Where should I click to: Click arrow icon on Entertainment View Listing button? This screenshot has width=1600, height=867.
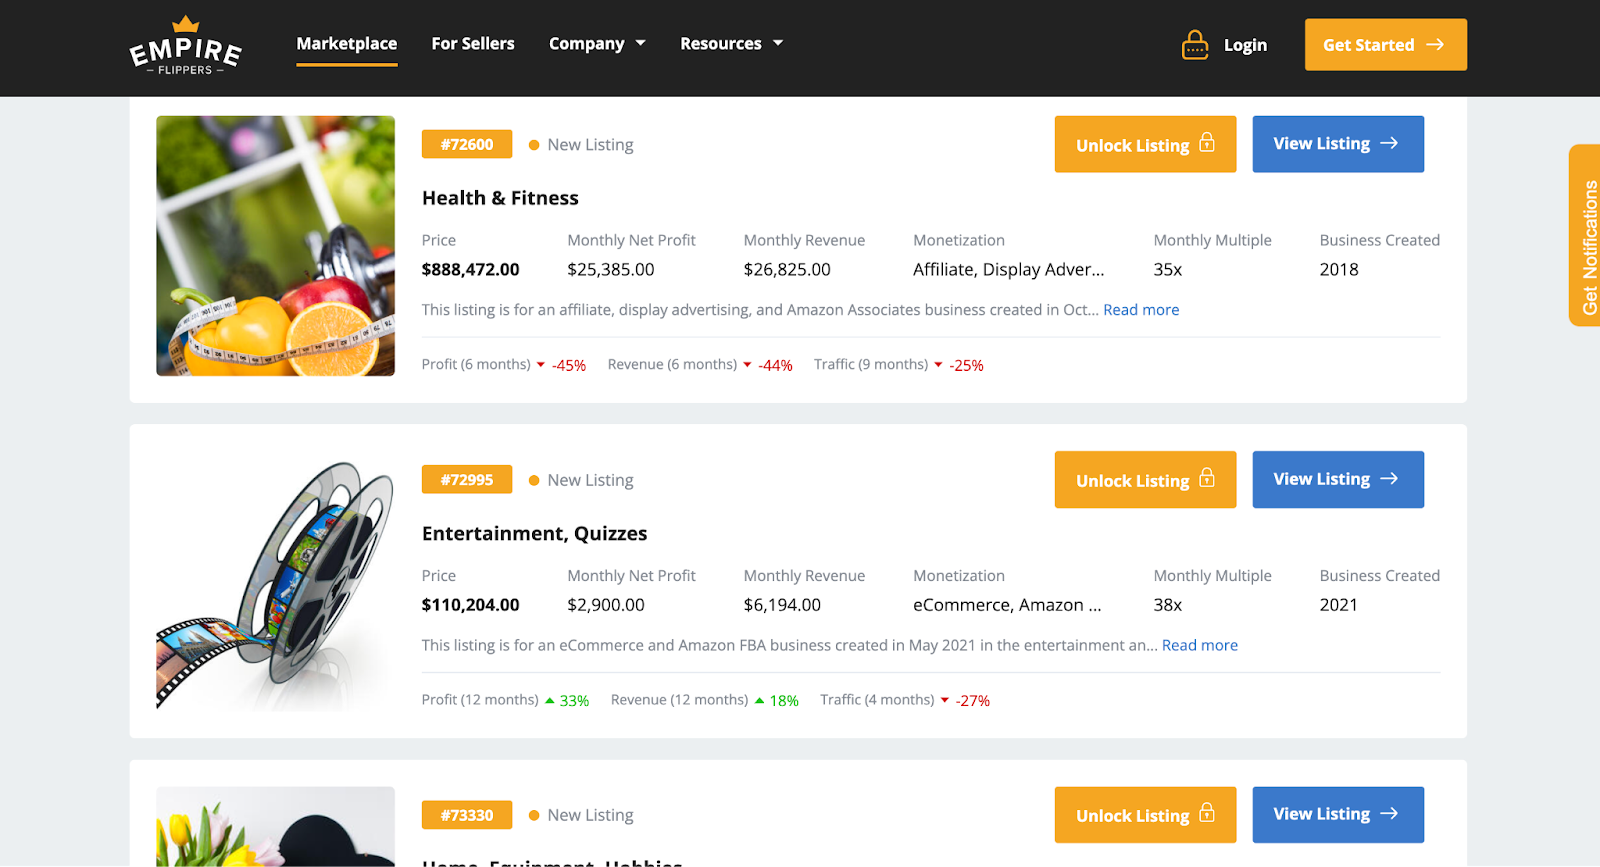pyautogui.click(x=1389, y=479)
